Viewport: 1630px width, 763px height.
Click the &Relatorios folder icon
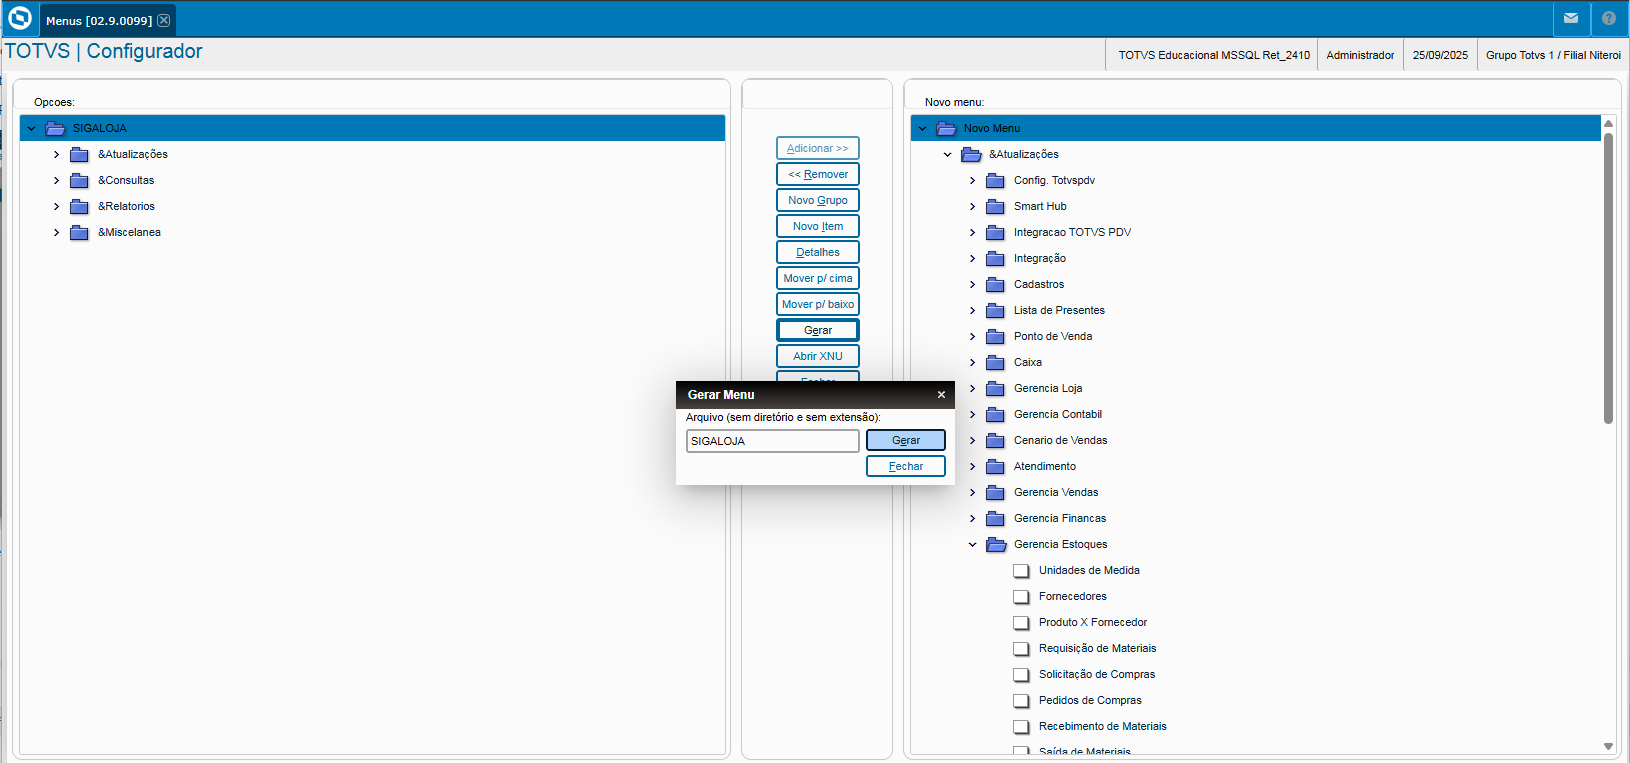point(79,206)
